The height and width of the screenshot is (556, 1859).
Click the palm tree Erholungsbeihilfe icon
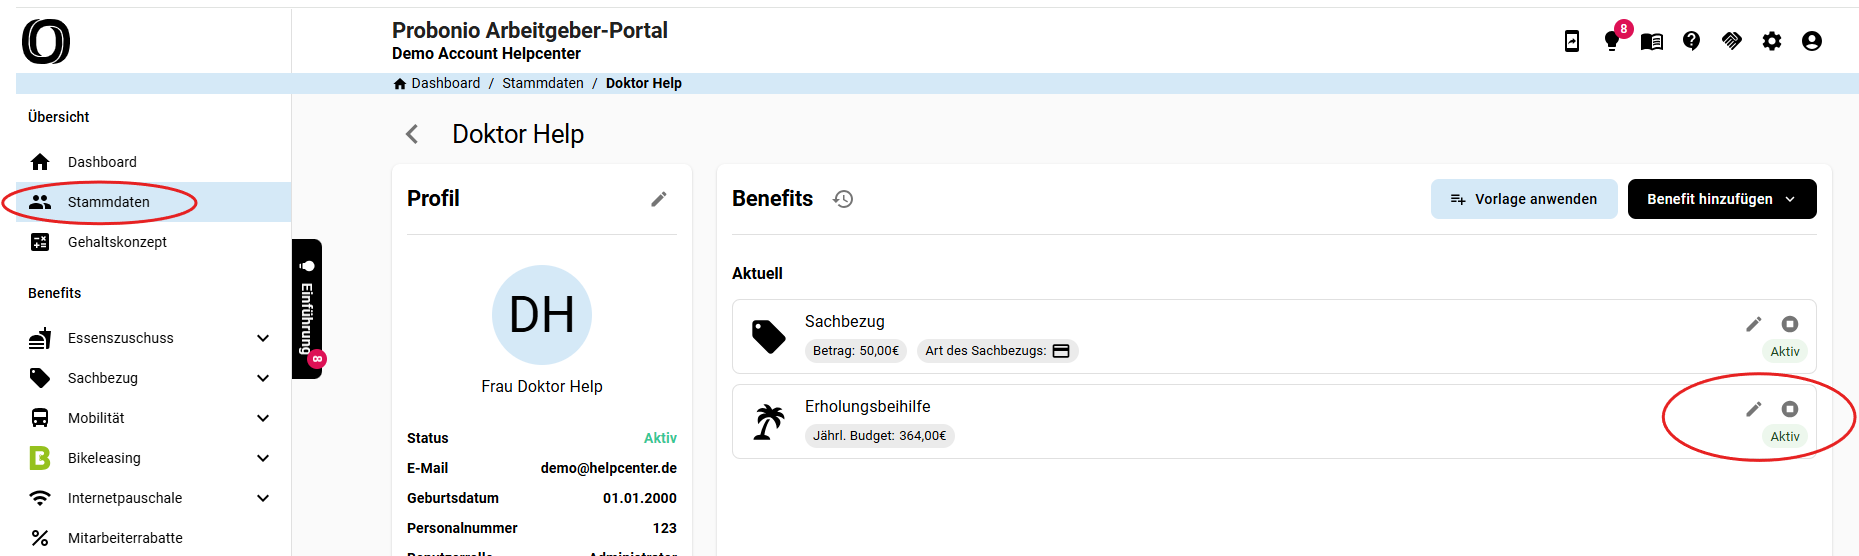[x=769, y=422]
